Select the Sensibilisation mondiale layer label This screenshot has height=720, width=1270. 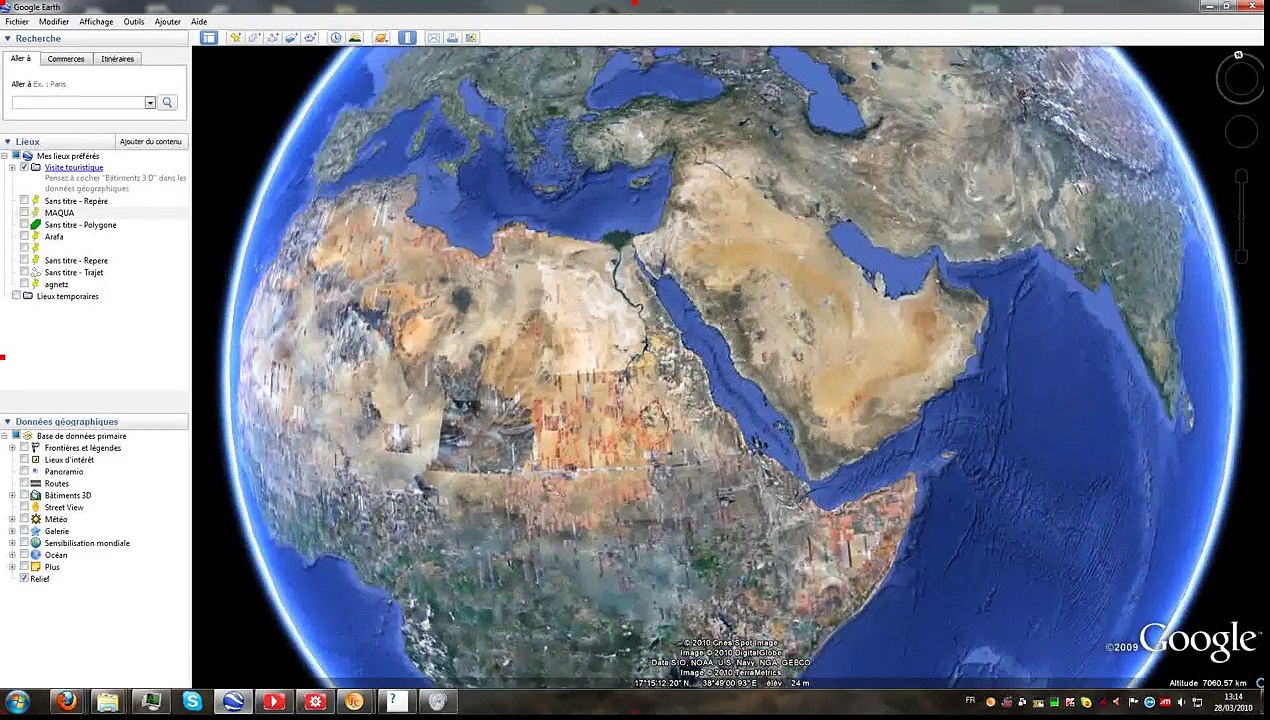pyautogui.click(x=87, y=543)
